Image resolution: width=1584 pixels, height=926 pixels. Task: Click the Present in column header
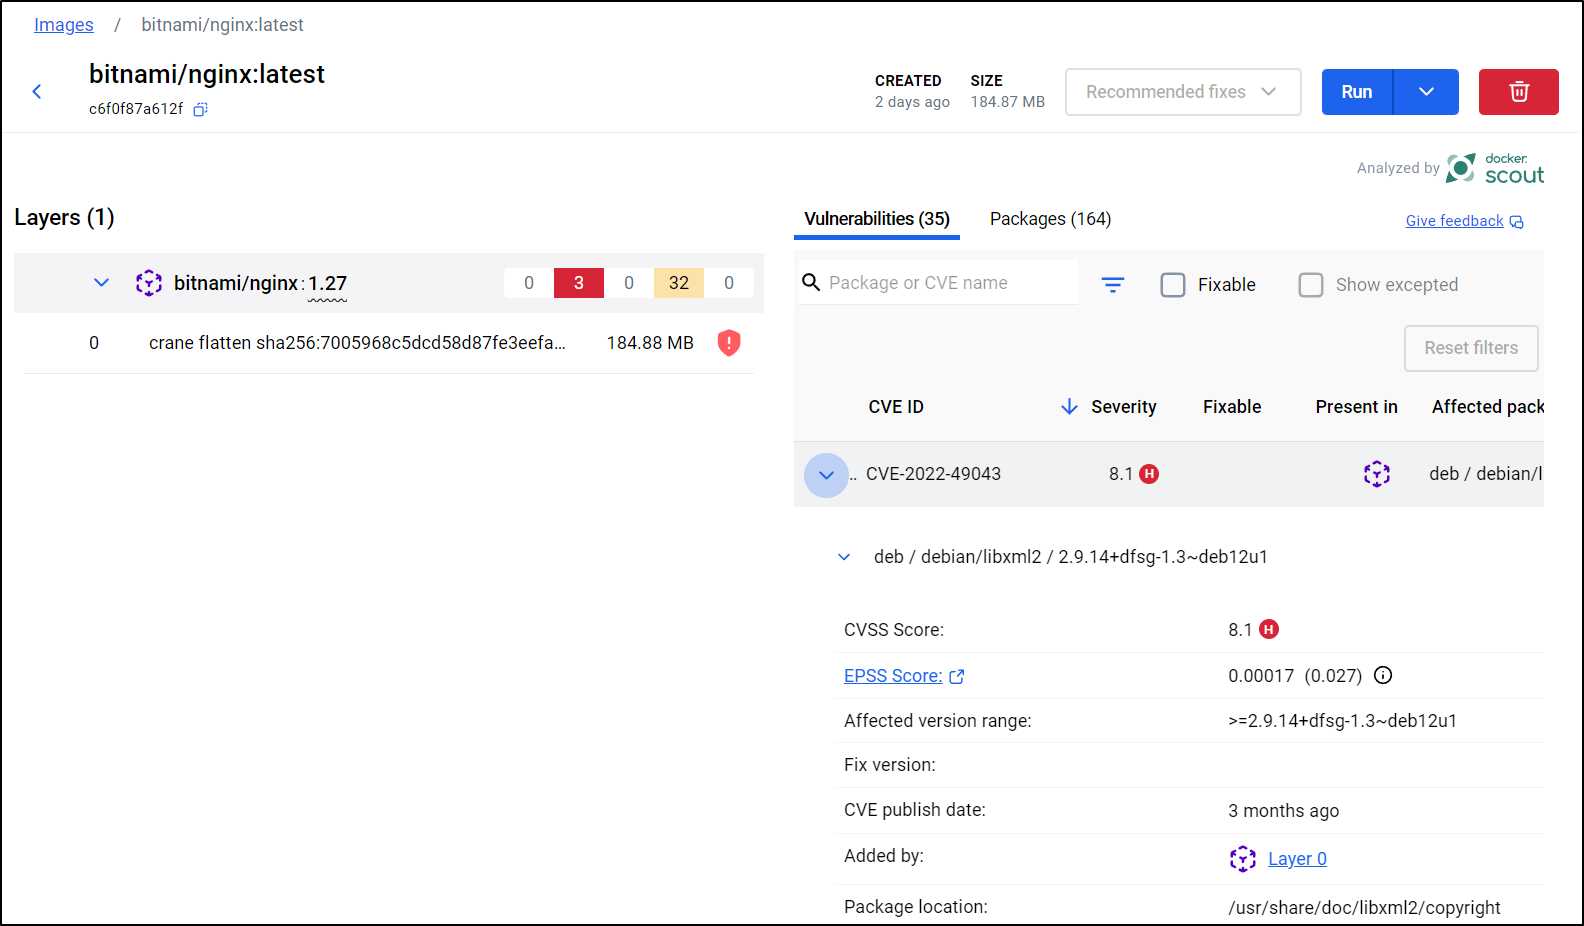(x=1356, y=407)
